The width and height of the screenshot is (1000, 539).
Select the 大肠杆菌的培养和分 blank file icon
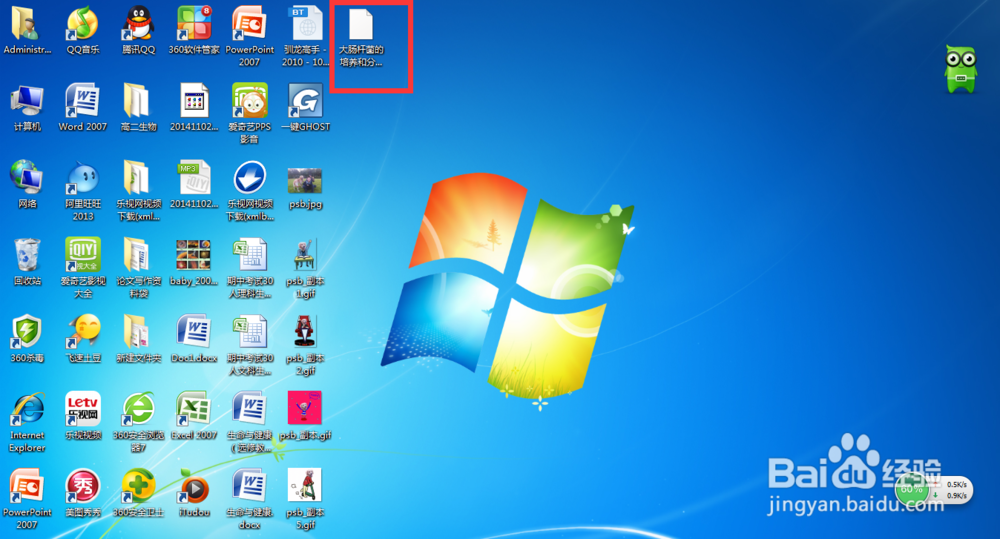[361, 24]
